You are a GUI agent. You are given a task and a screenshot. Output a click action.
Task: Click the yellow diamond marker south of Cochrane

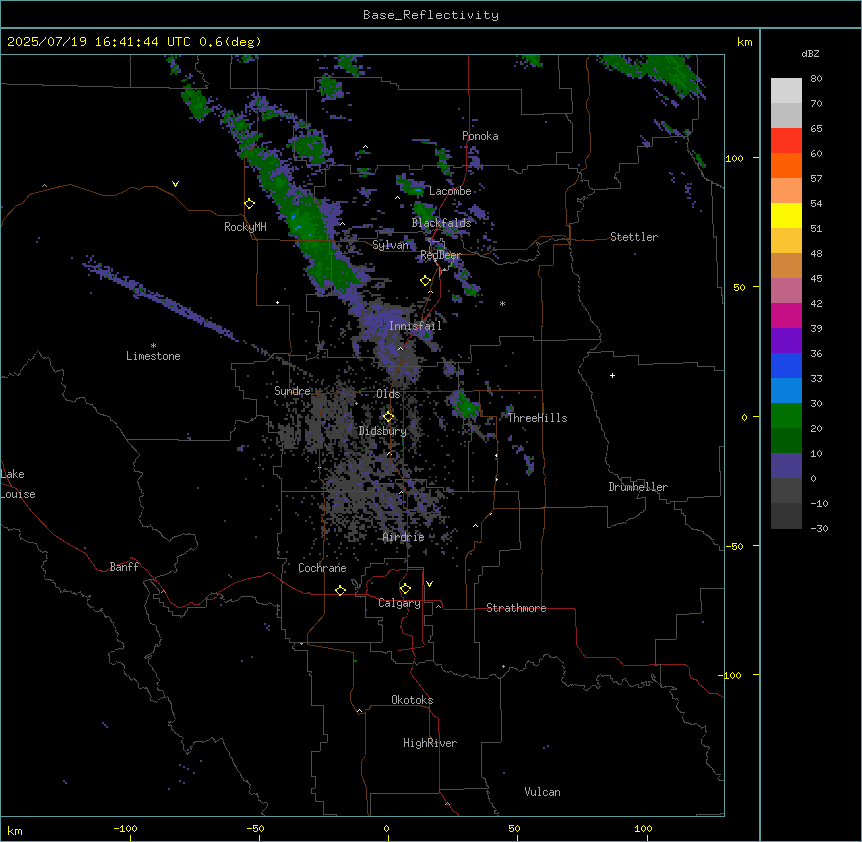(x=340, y=590)
